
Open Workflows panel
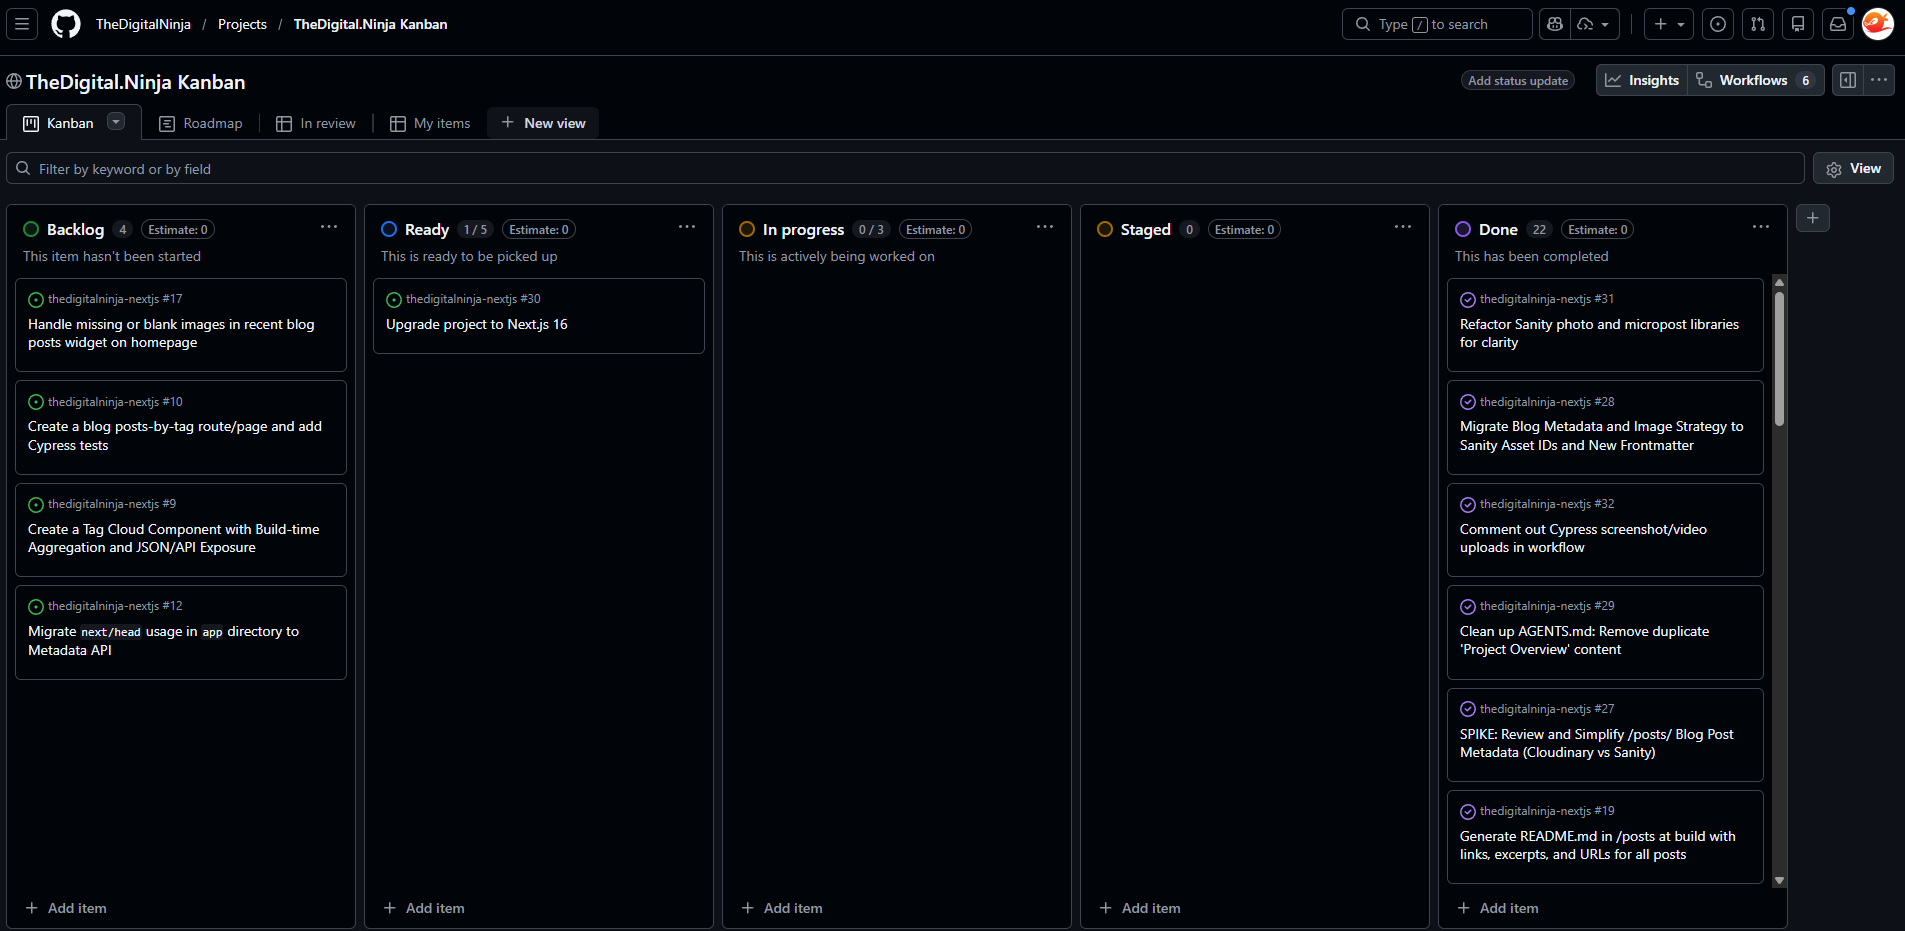pos(1755,80)
